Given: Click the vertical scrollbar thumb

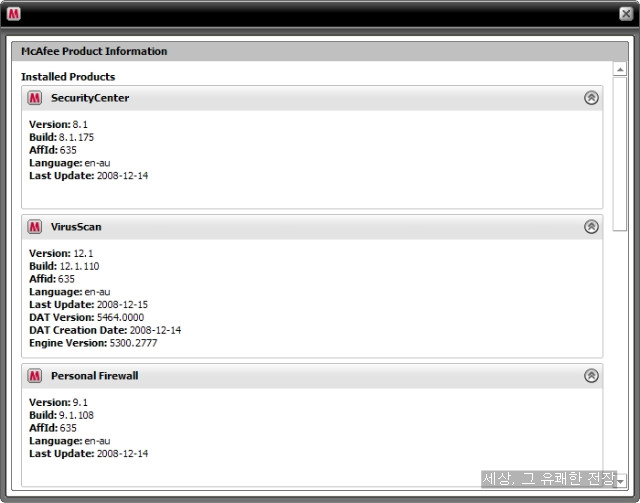Looking at the screenshot, I should 620,154.
